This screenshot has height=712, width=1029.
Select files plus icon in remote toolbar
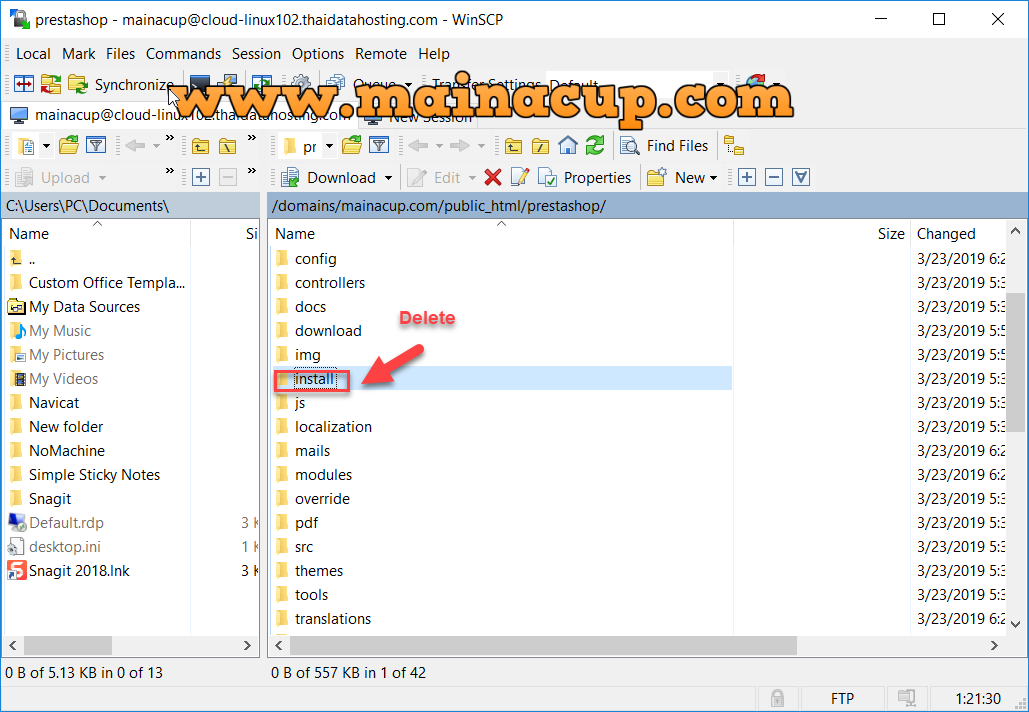coord(747,177)
